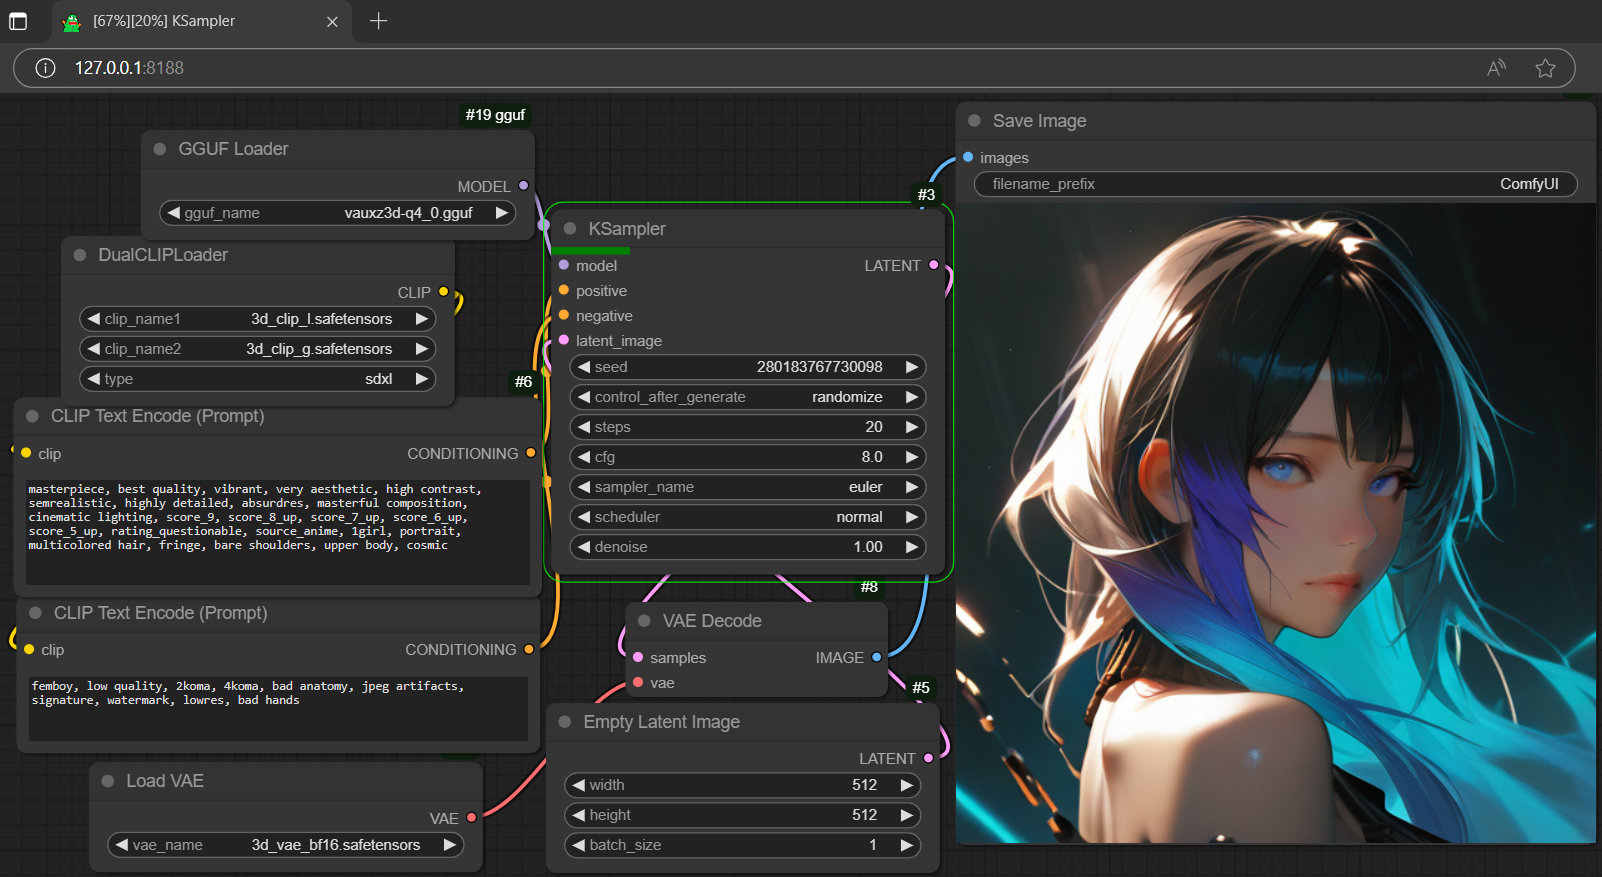Open the tab actions menu icon

[x=18, y=21]
